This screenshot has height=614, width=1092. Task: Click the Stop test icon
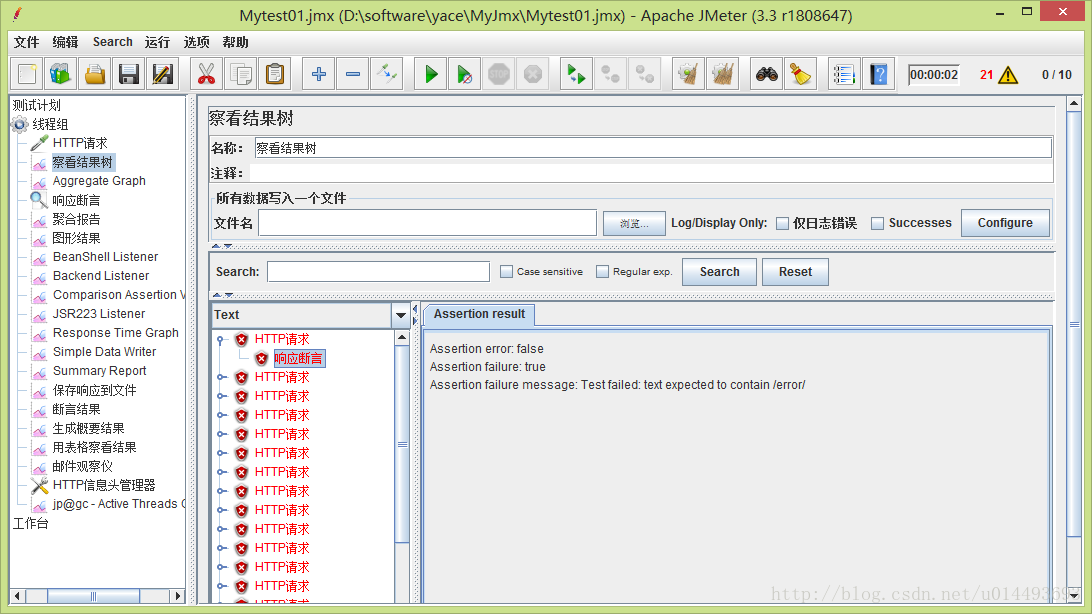click(499, 74)
